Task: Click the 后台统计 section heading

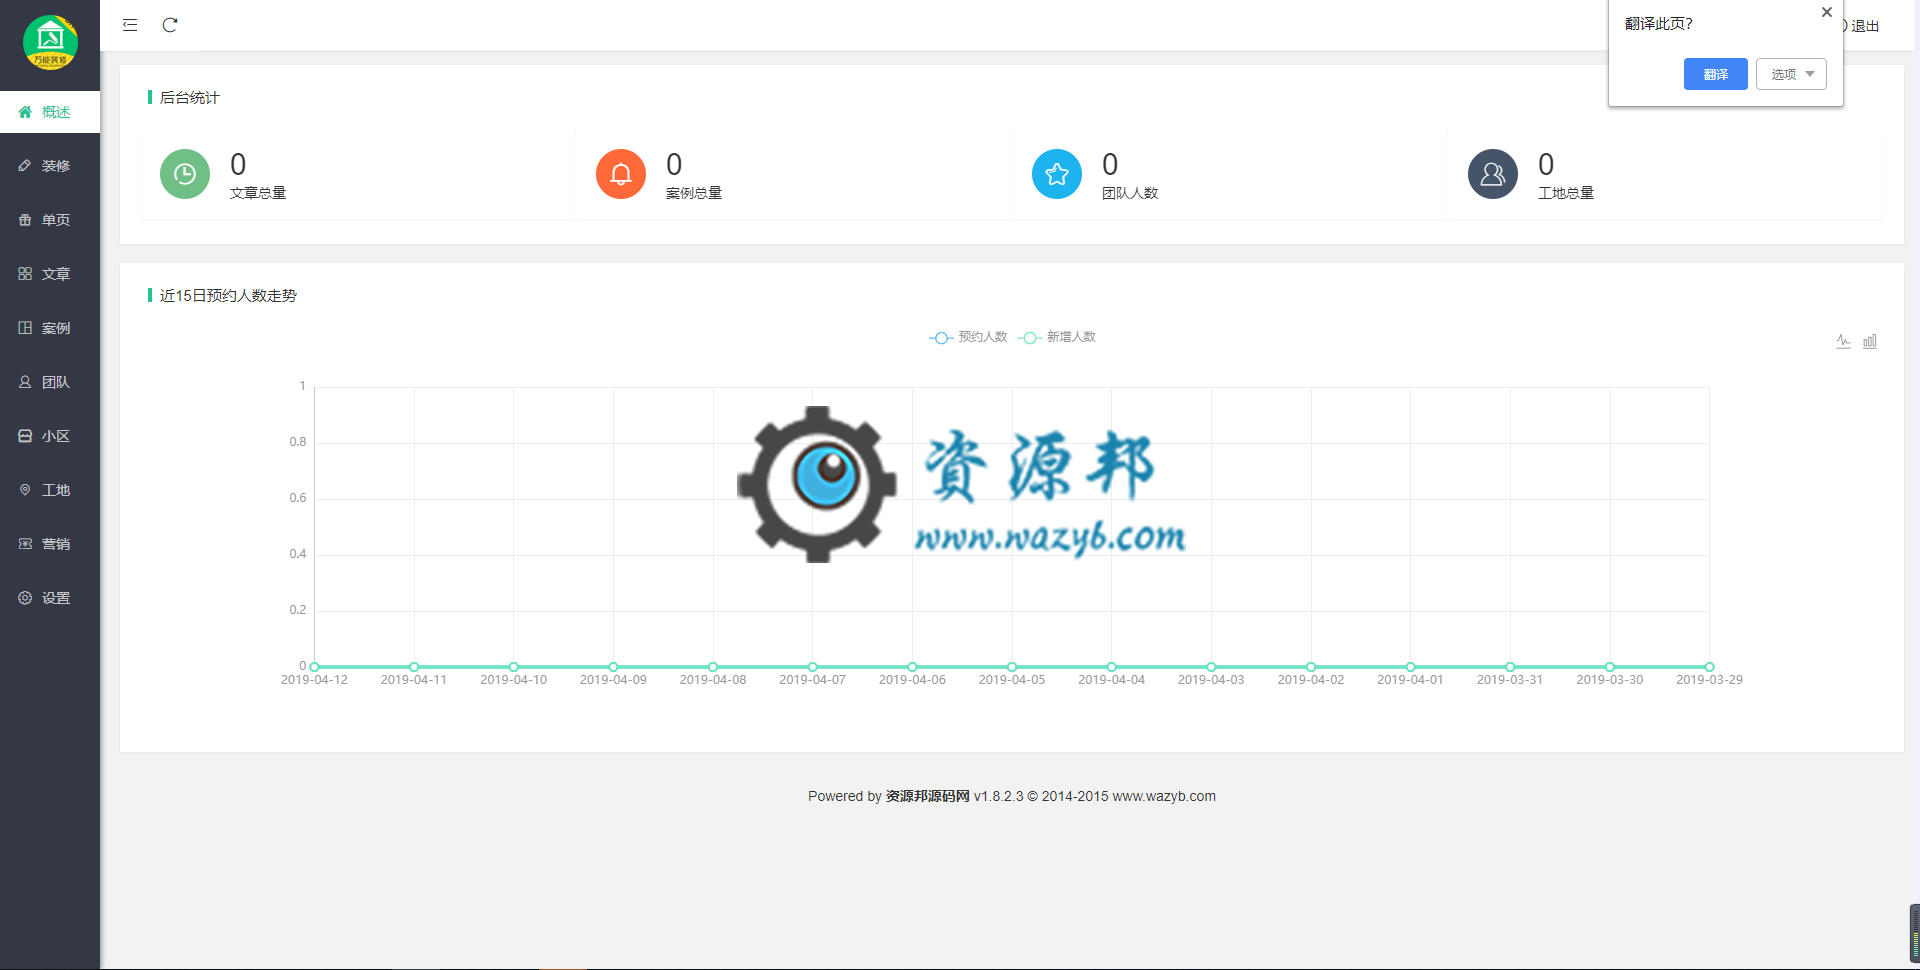Action: click(x=189, y=97)
